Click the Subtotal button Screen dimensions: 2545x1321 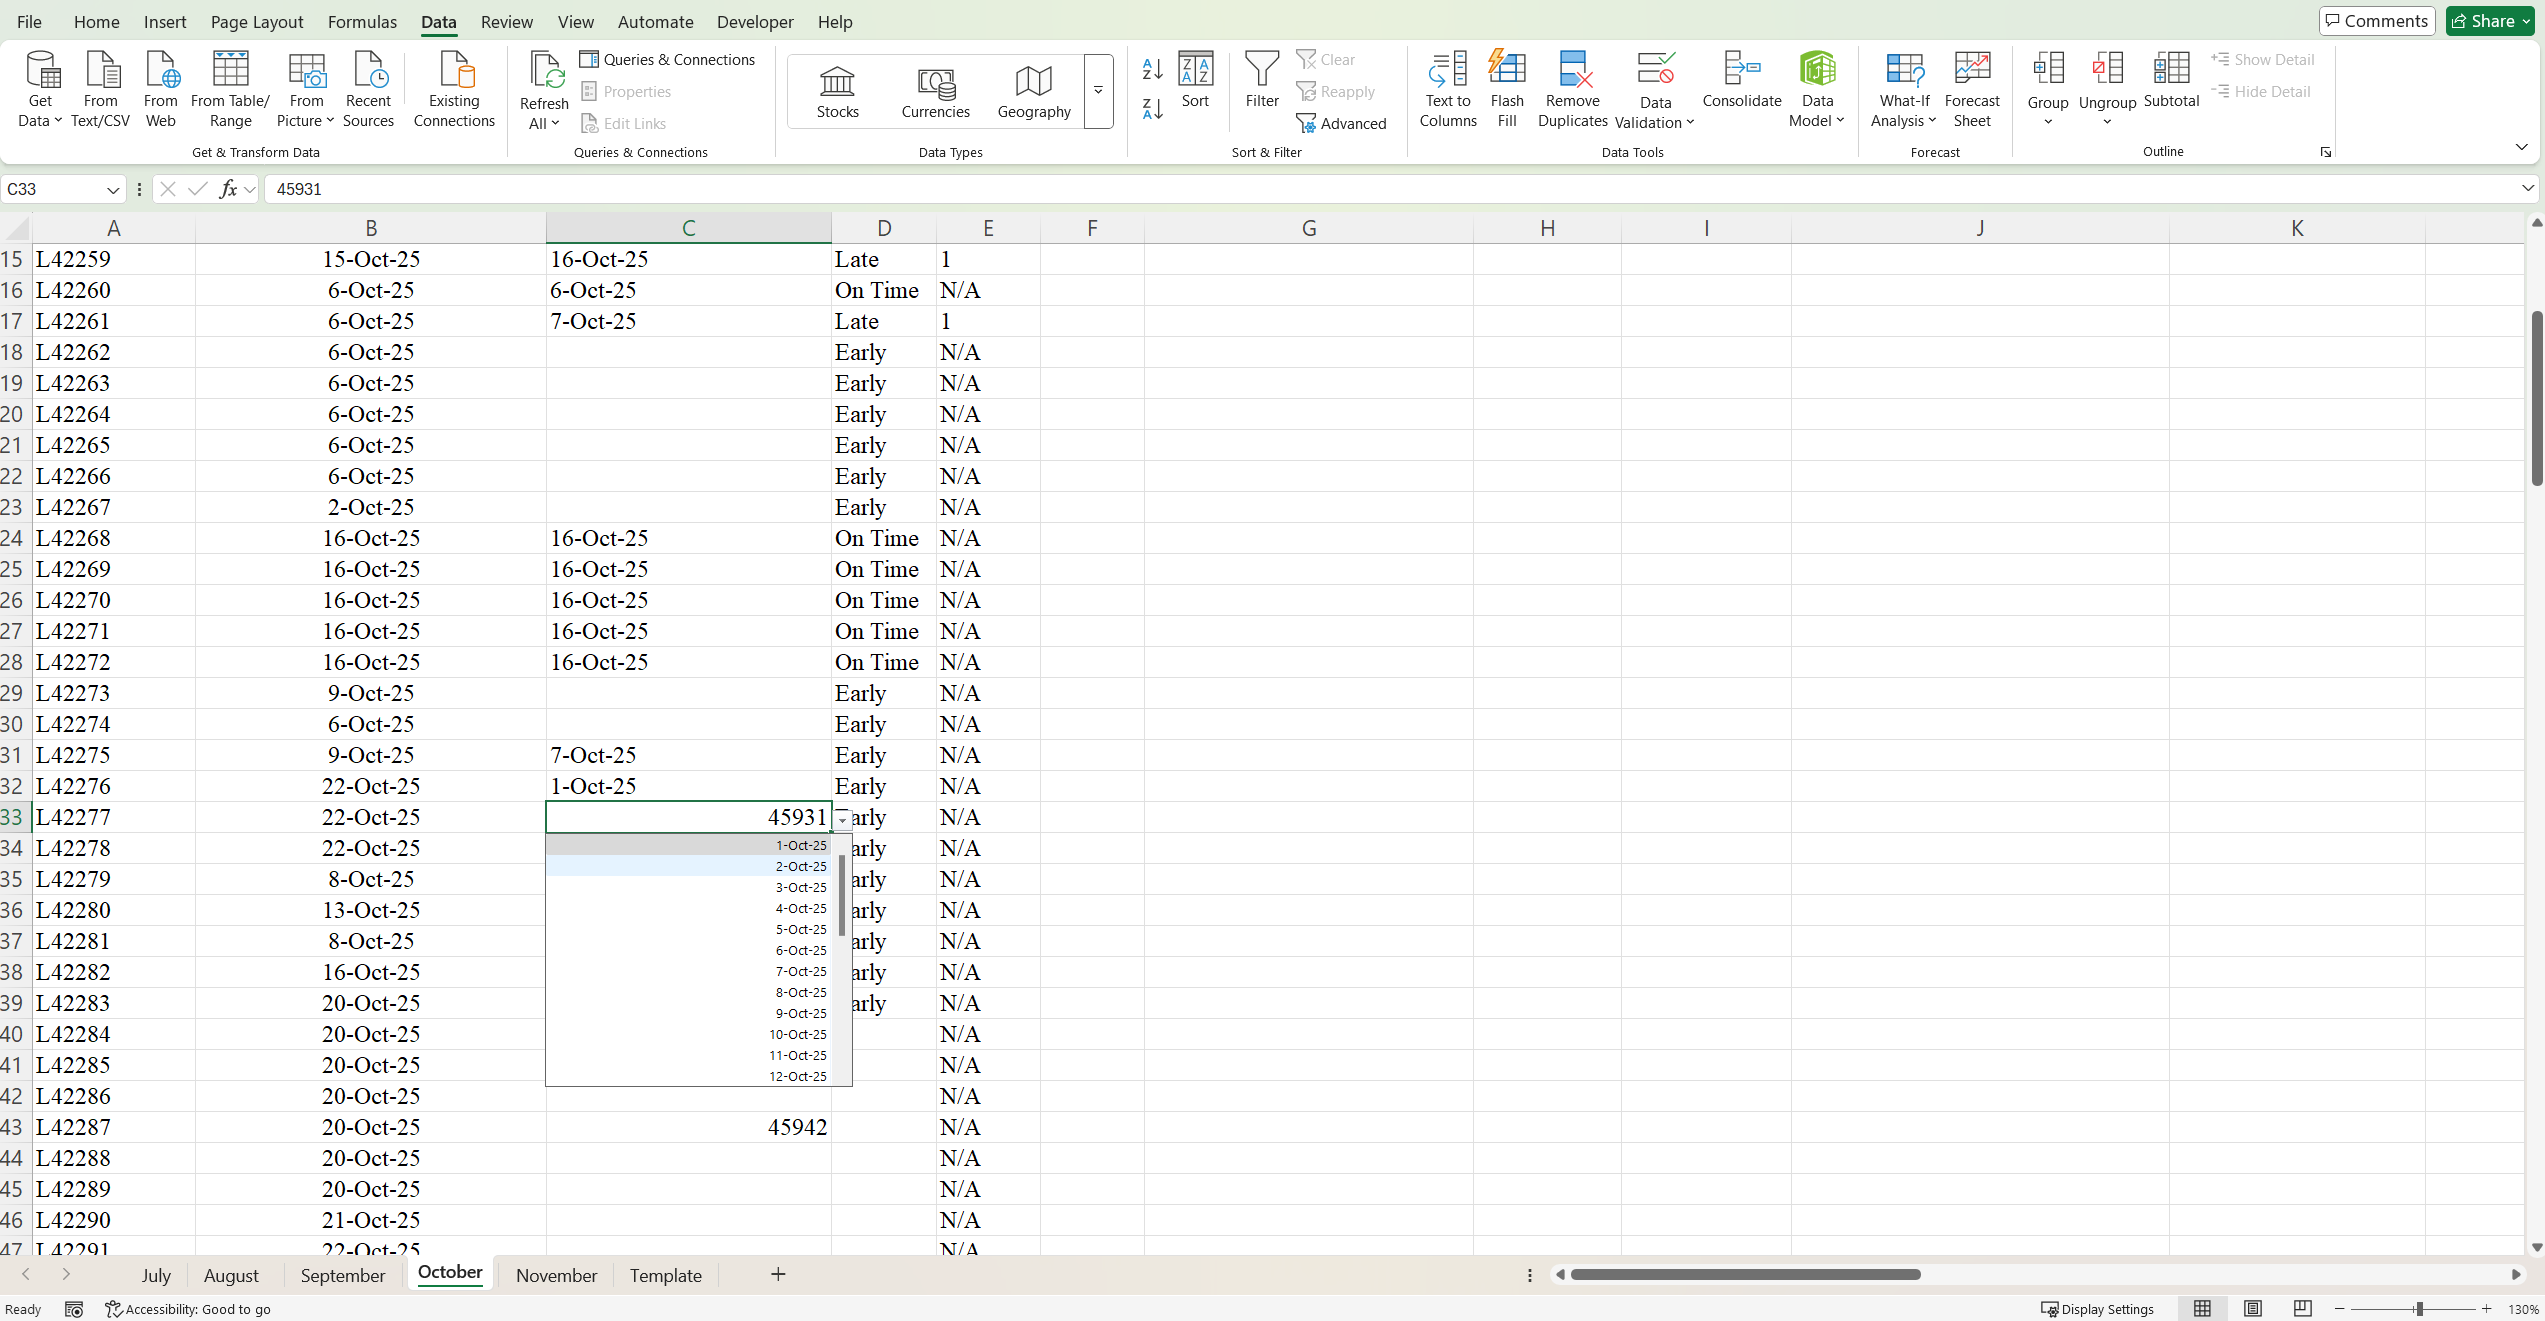click(2171, 80)
